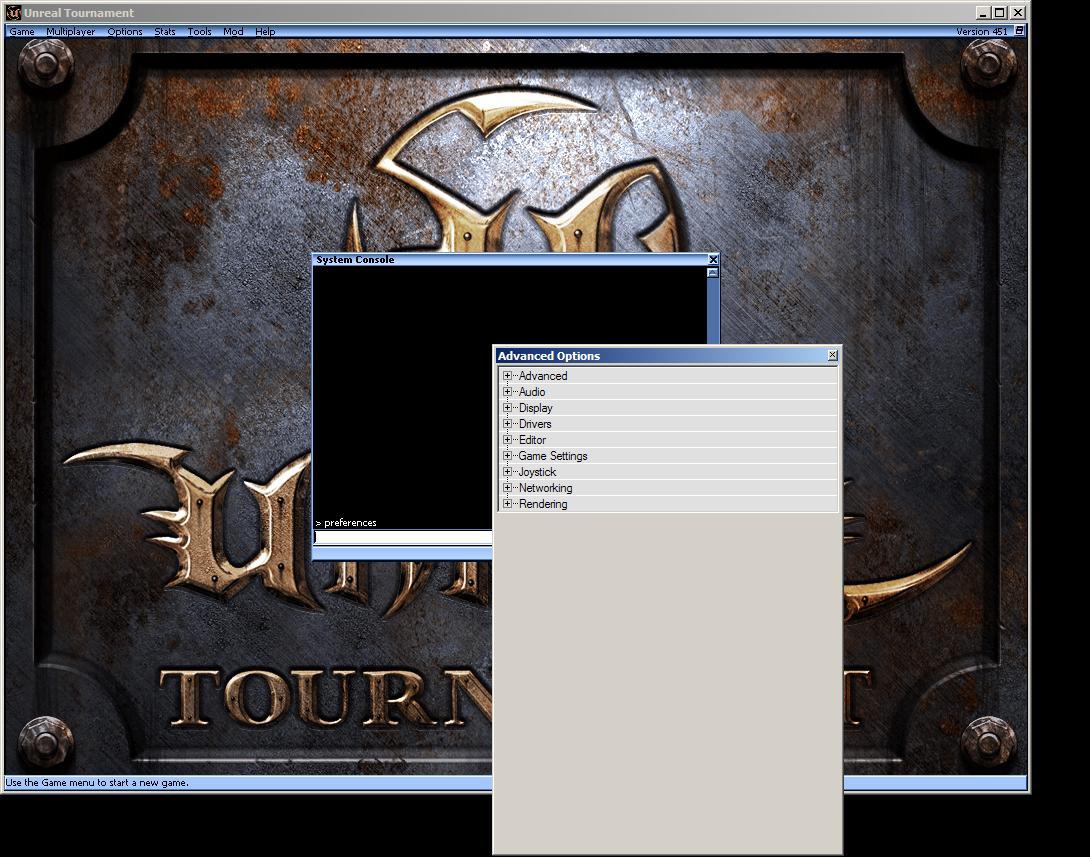Focus the System Console command input field
Image resolution: width=1090 pixels, height=857 pixels.
coord(403,537)
